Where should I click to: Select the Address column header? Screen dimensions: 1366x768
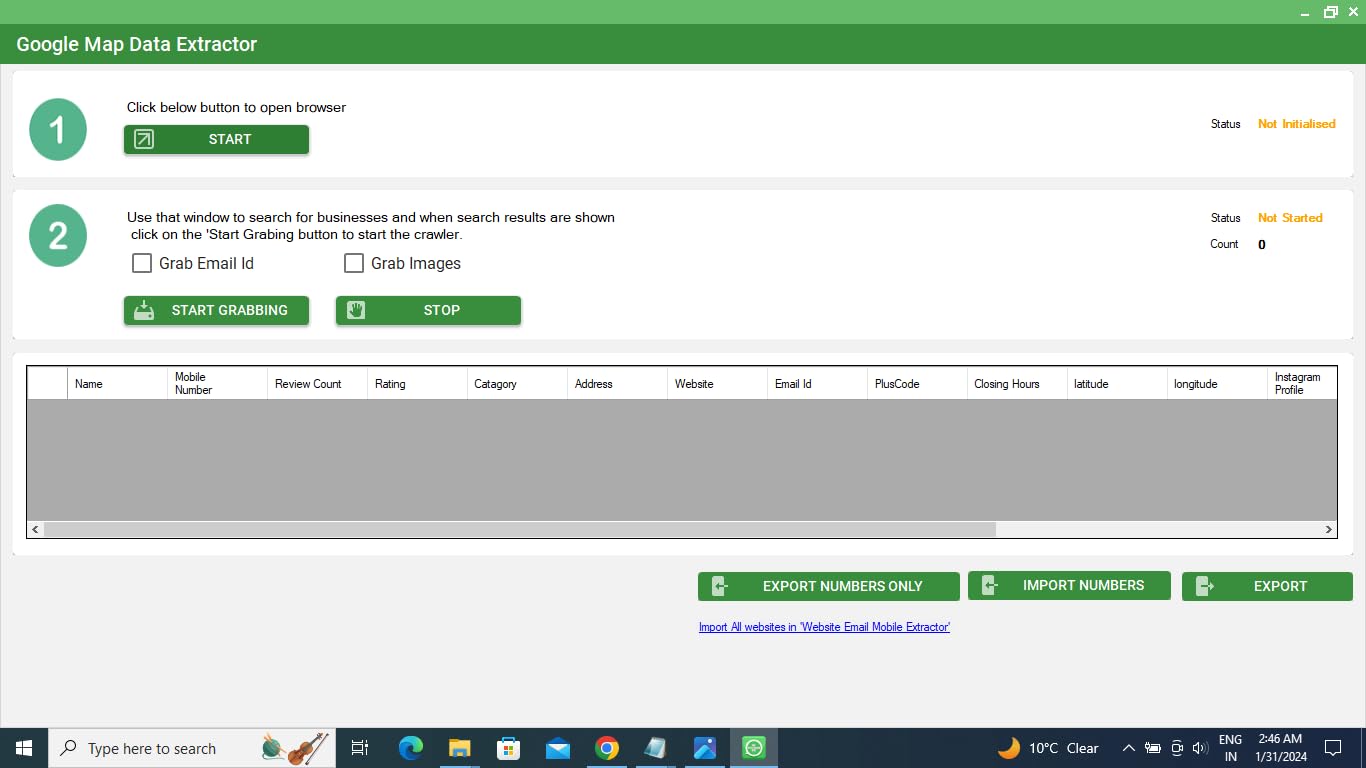coord(617,384)
